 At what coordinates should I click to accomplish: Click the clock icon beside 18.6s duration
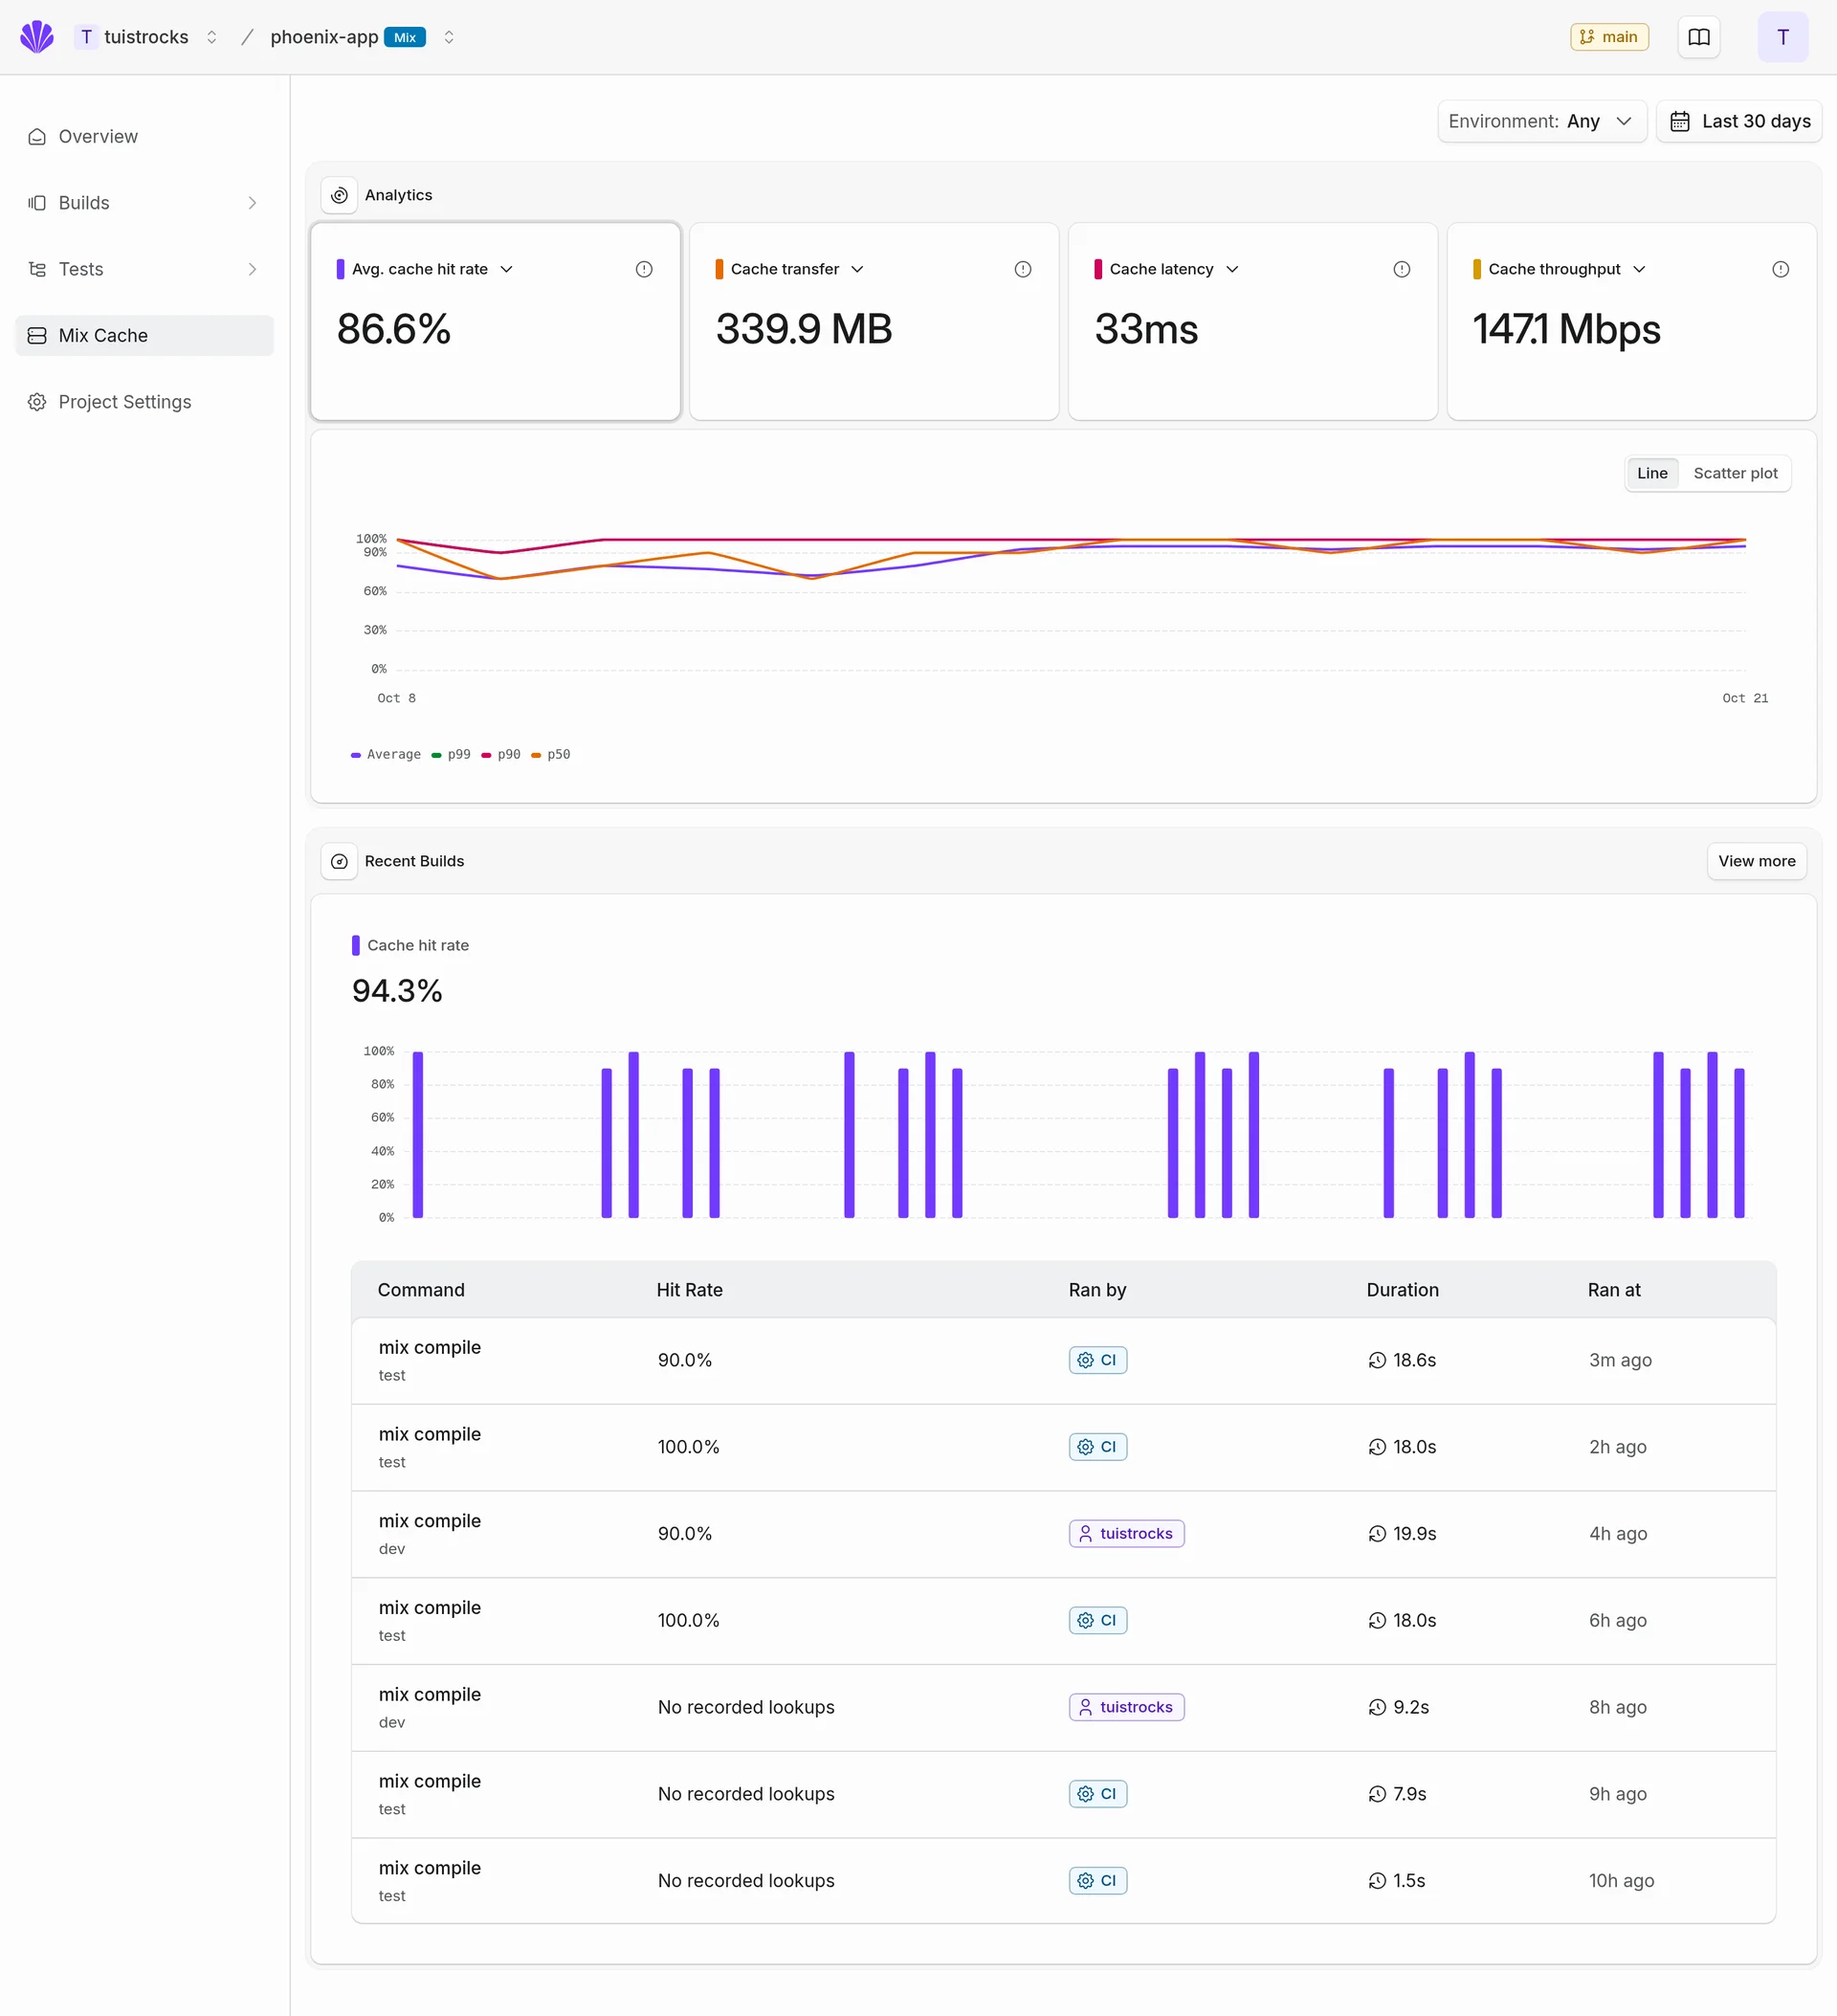click(1377, 1360)
